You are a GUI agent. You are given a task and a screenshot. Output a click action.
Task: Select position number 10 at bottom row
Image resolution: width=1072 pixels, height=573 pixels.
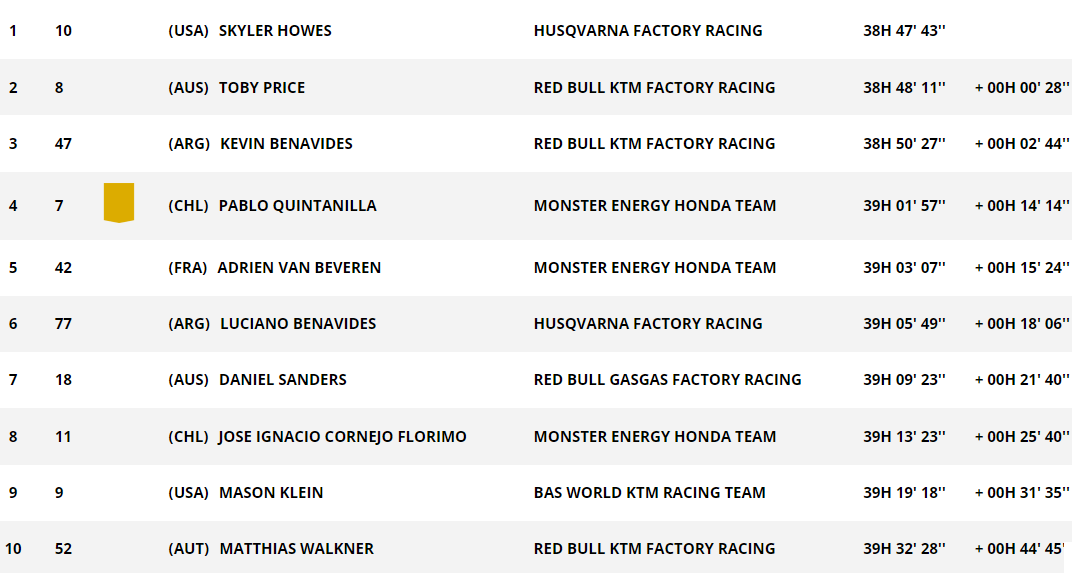[13, 549]
